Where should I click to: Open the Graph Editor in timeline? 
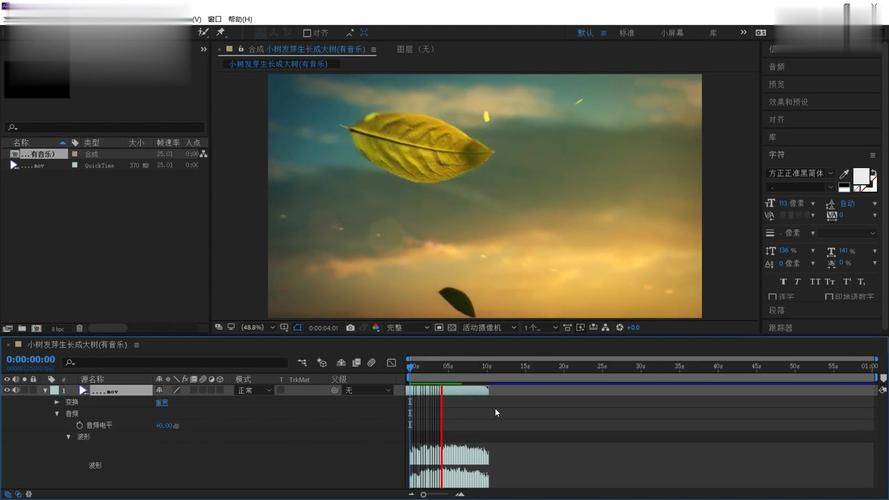click(x=391, y=362)
